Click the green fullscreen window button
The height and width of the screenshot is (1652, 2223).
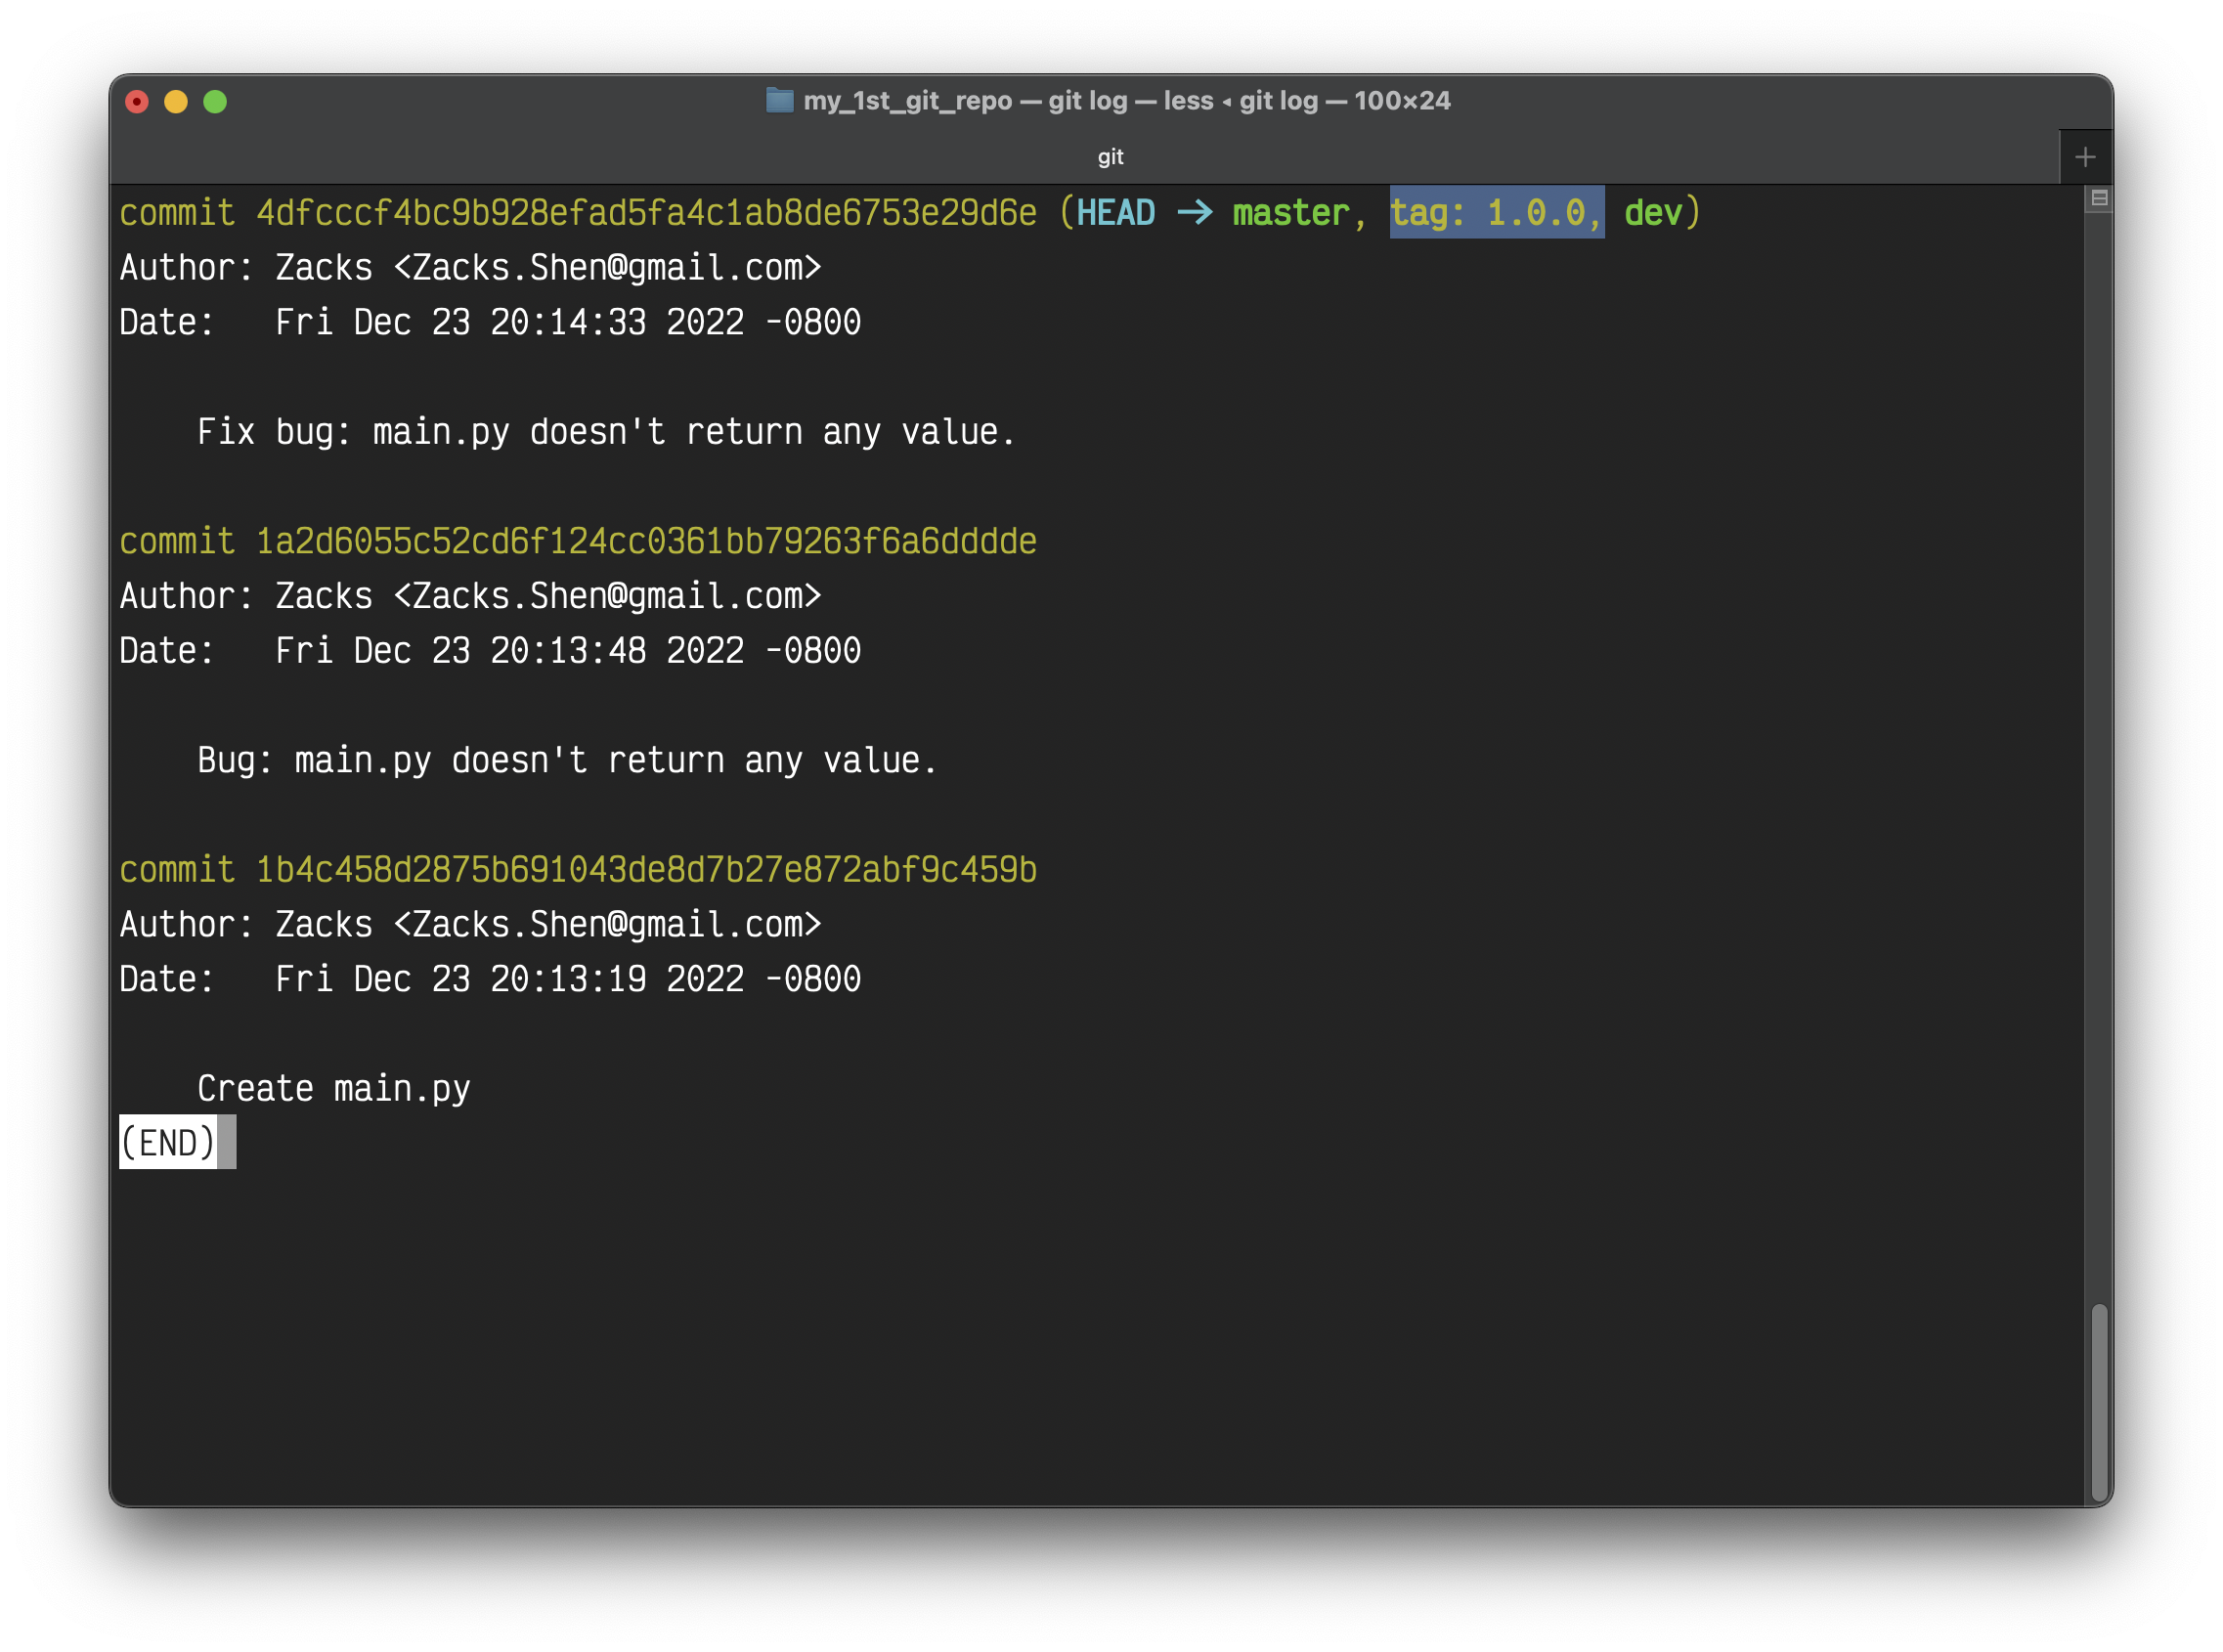pos(215,102)
